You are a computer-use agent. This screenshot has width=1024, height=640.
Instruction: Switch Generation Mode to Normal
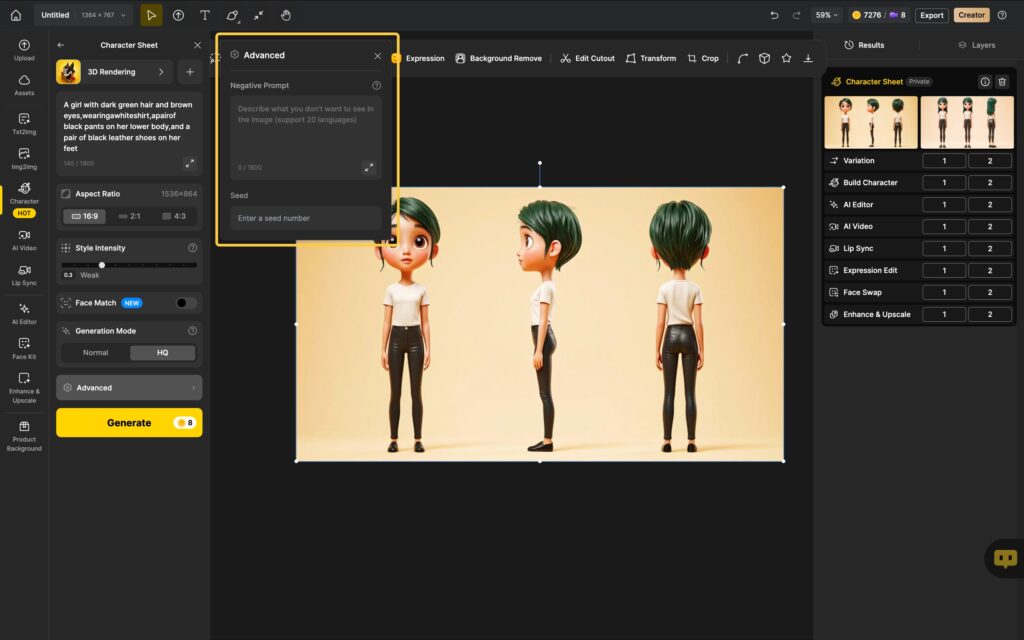pyautogui.click(x=95, y=353)
